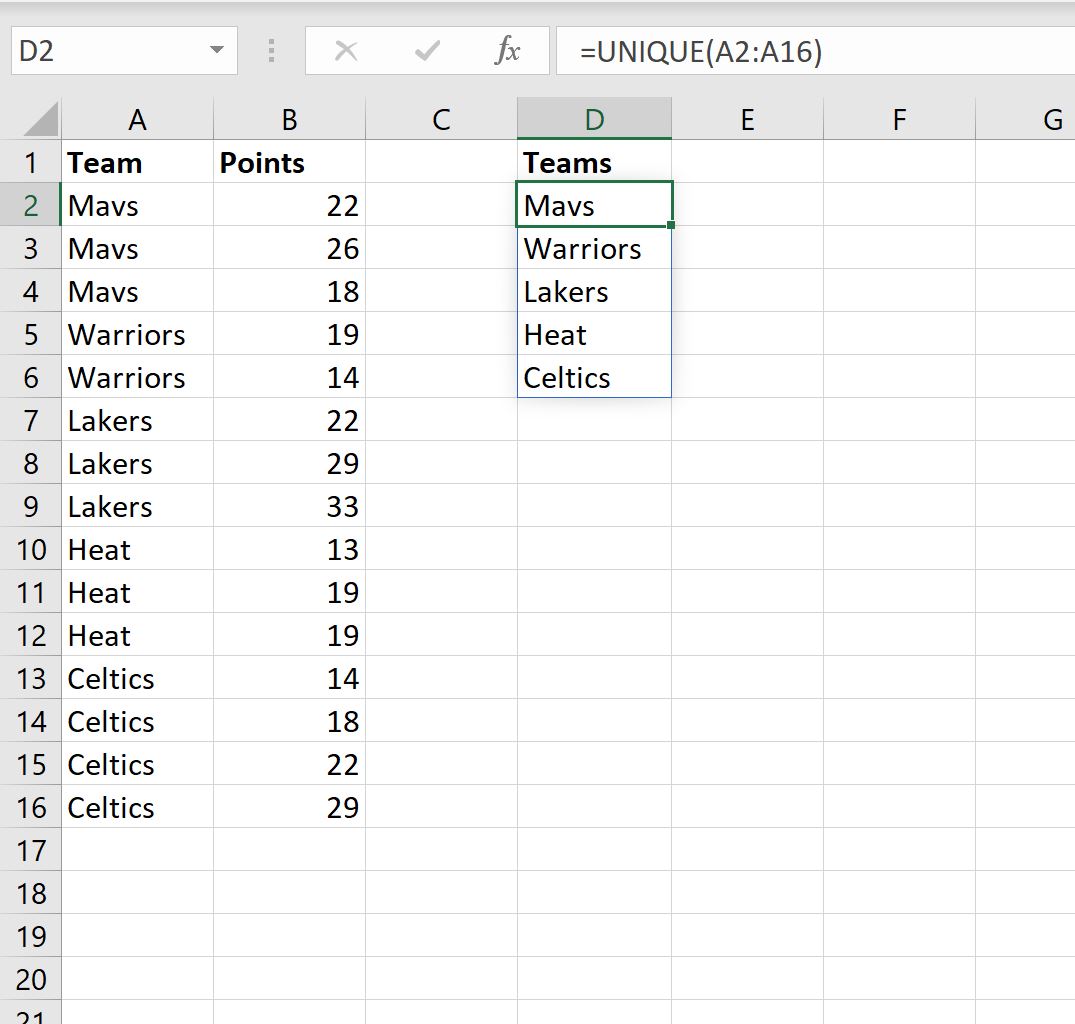Click cell B6 with value 14
The width and height of the screenshot is (1075, 1024).
point(289,378)
